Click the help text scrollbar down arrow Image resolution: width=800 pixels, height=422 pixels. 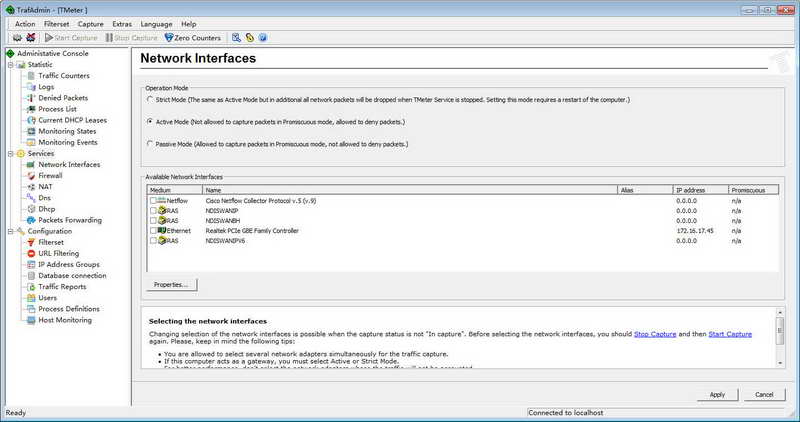[780, 363]
